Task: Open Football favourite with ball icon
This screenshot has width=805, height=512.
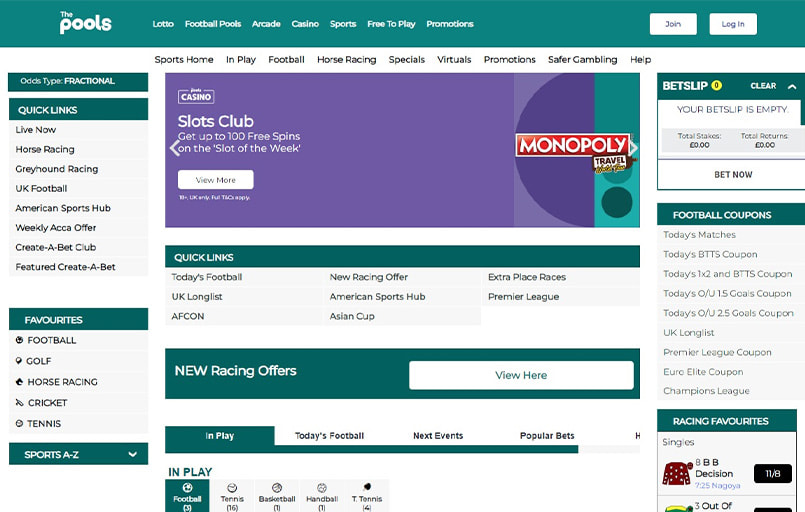Action: 79,340
